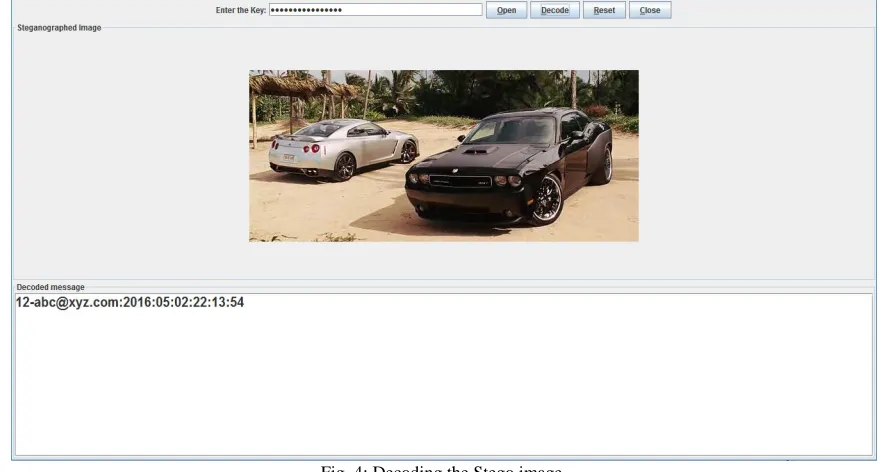Click the 'Steganographed Image' panel title
880x472 pixels.
point(59,28)
